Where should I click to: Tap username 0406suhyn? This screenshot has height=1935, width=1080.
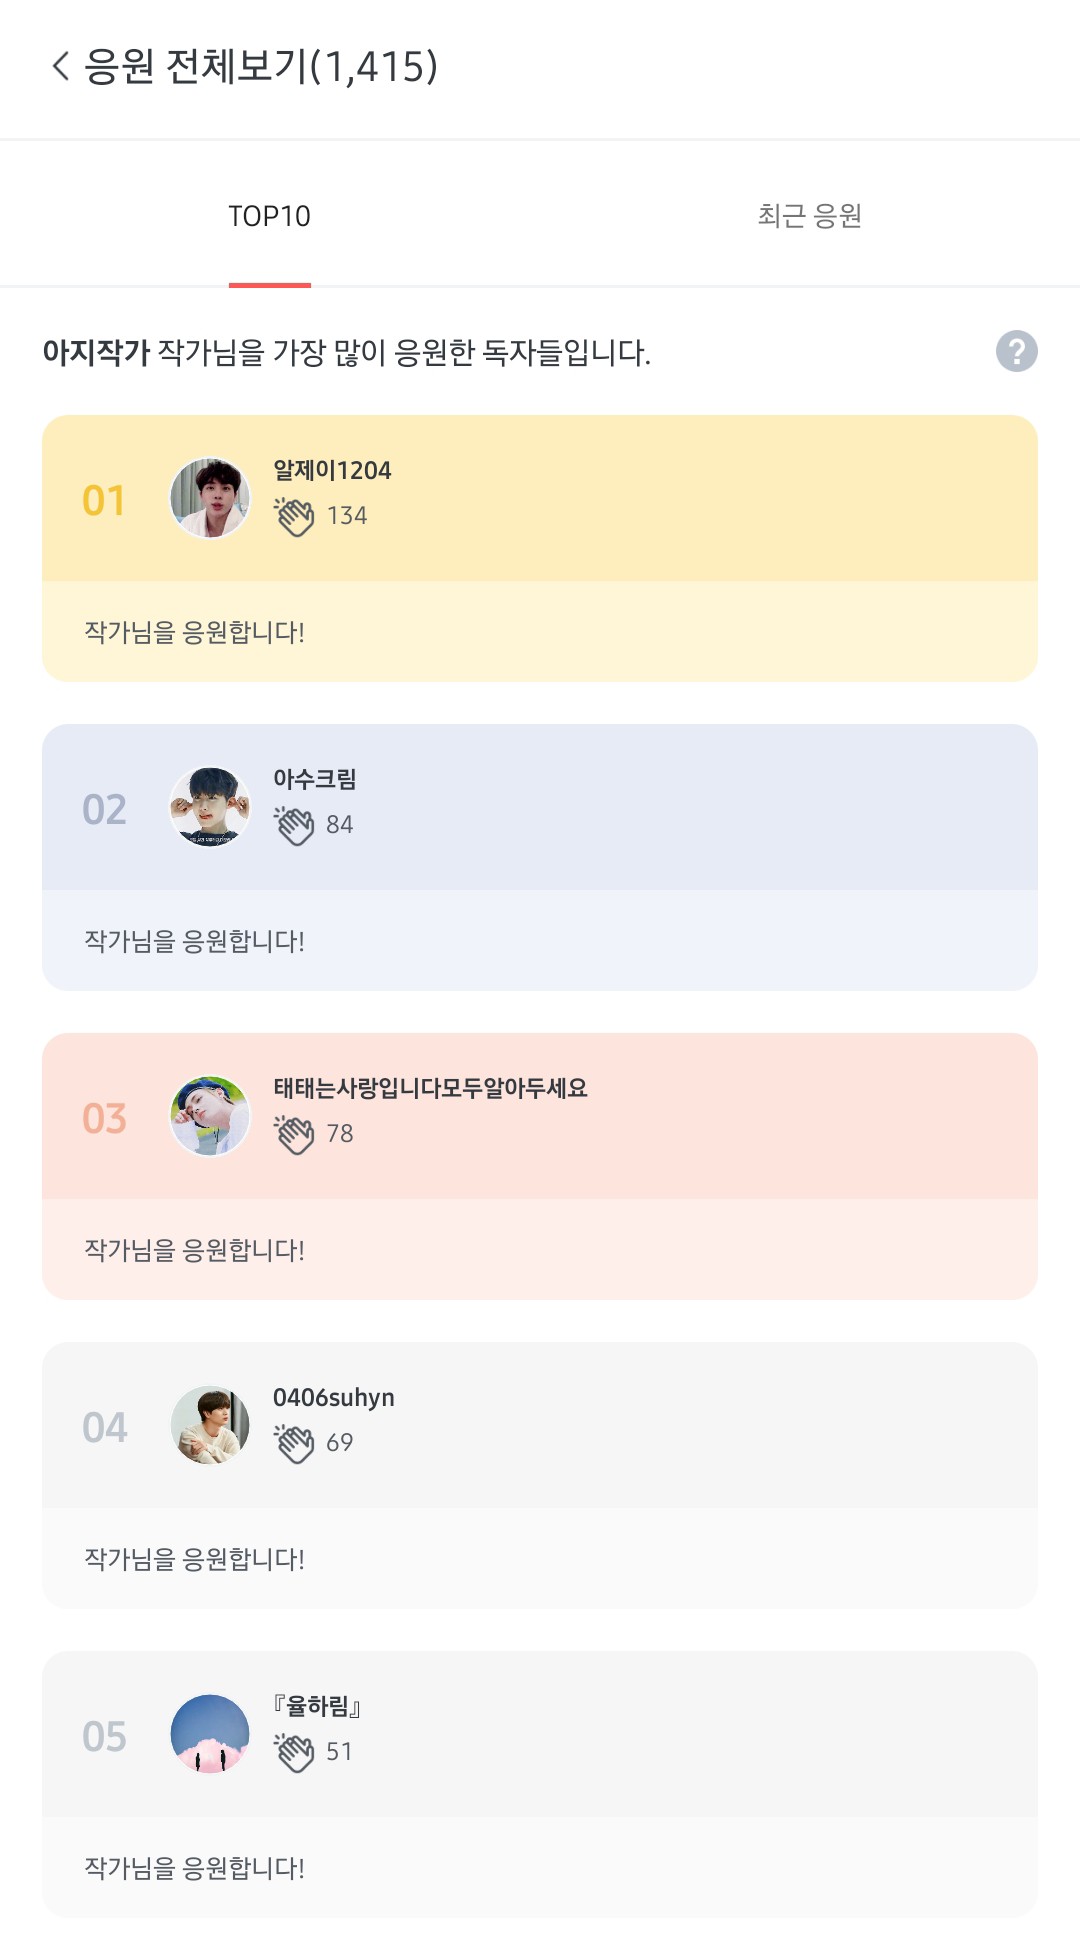click(x=333, y=1397)
